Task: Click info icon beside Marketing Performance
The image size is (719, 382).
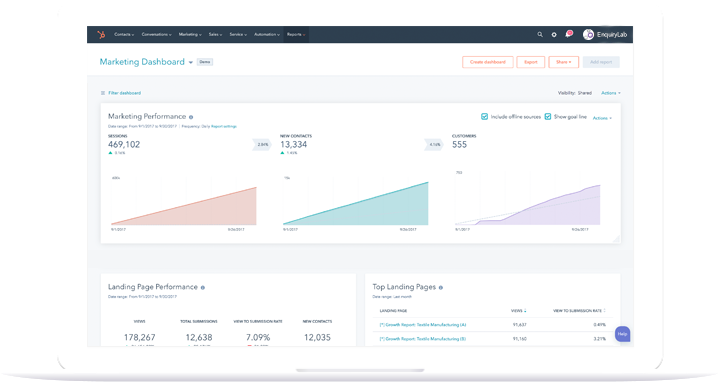Action: (x=191, y=117)
